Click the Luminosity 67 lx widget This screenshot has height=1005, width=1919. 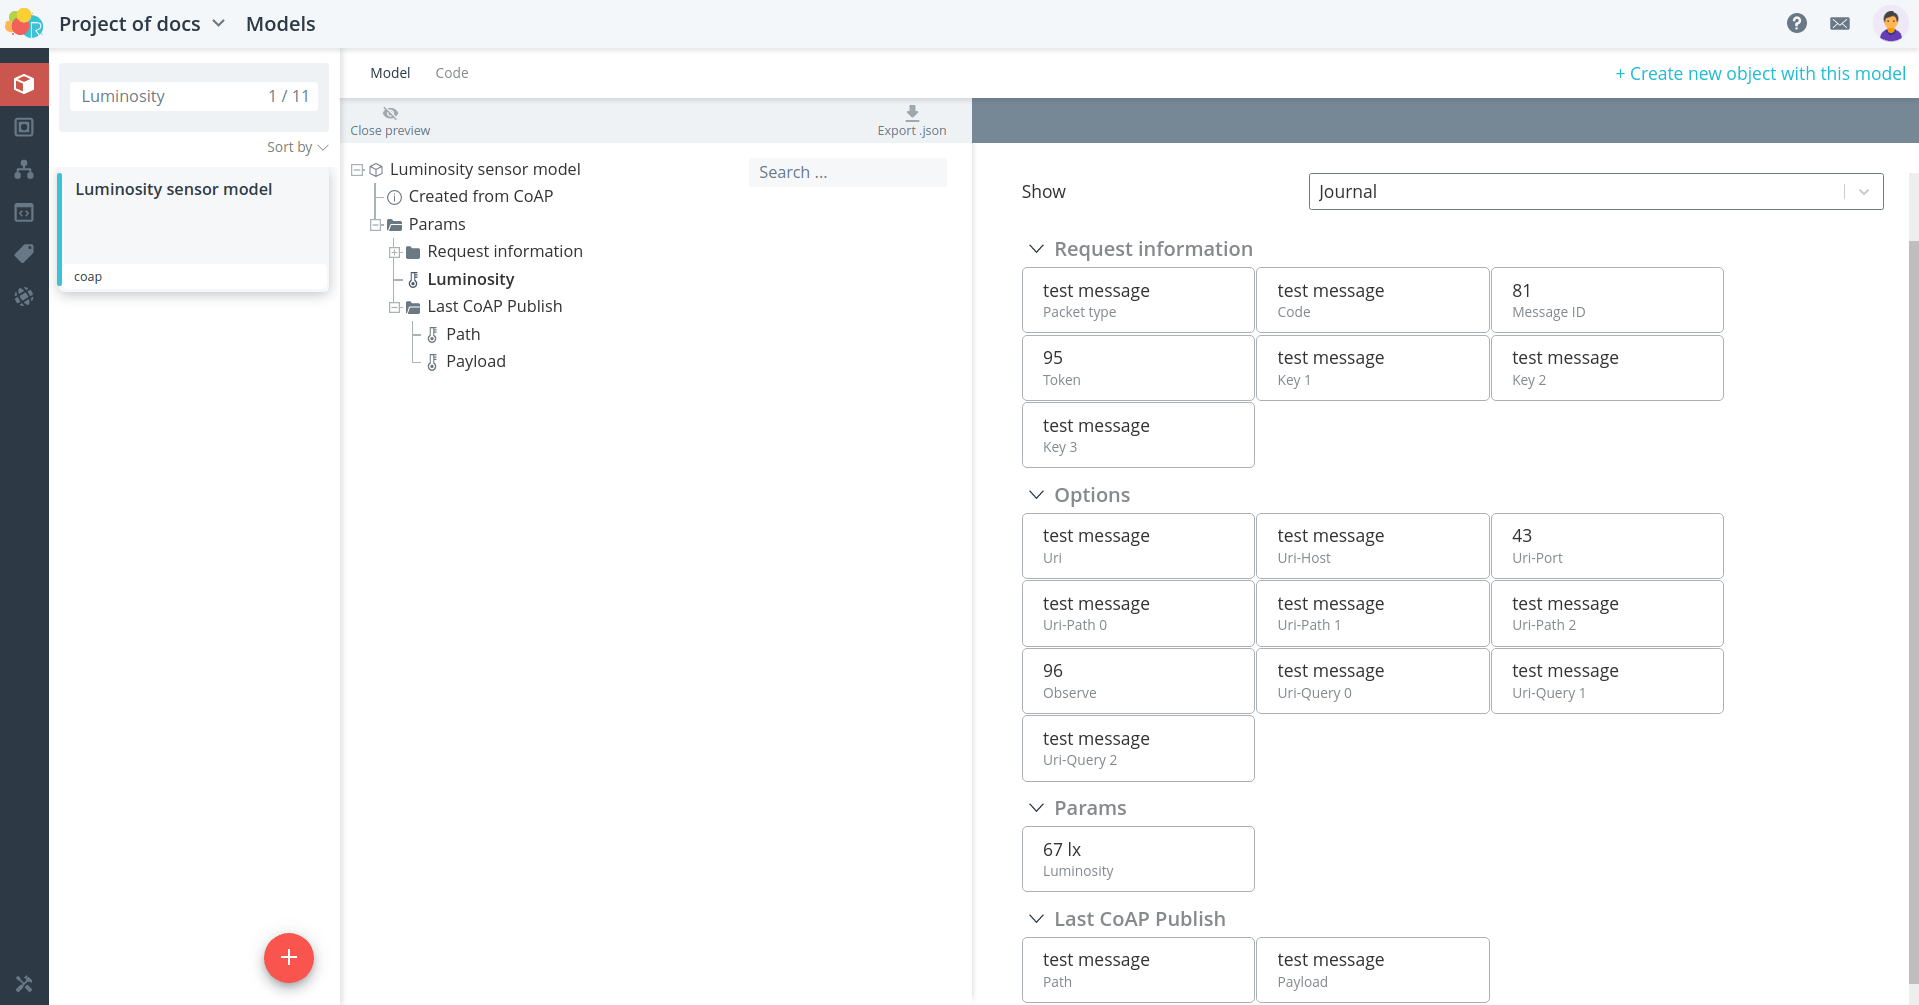click(x=1138, y=859)
